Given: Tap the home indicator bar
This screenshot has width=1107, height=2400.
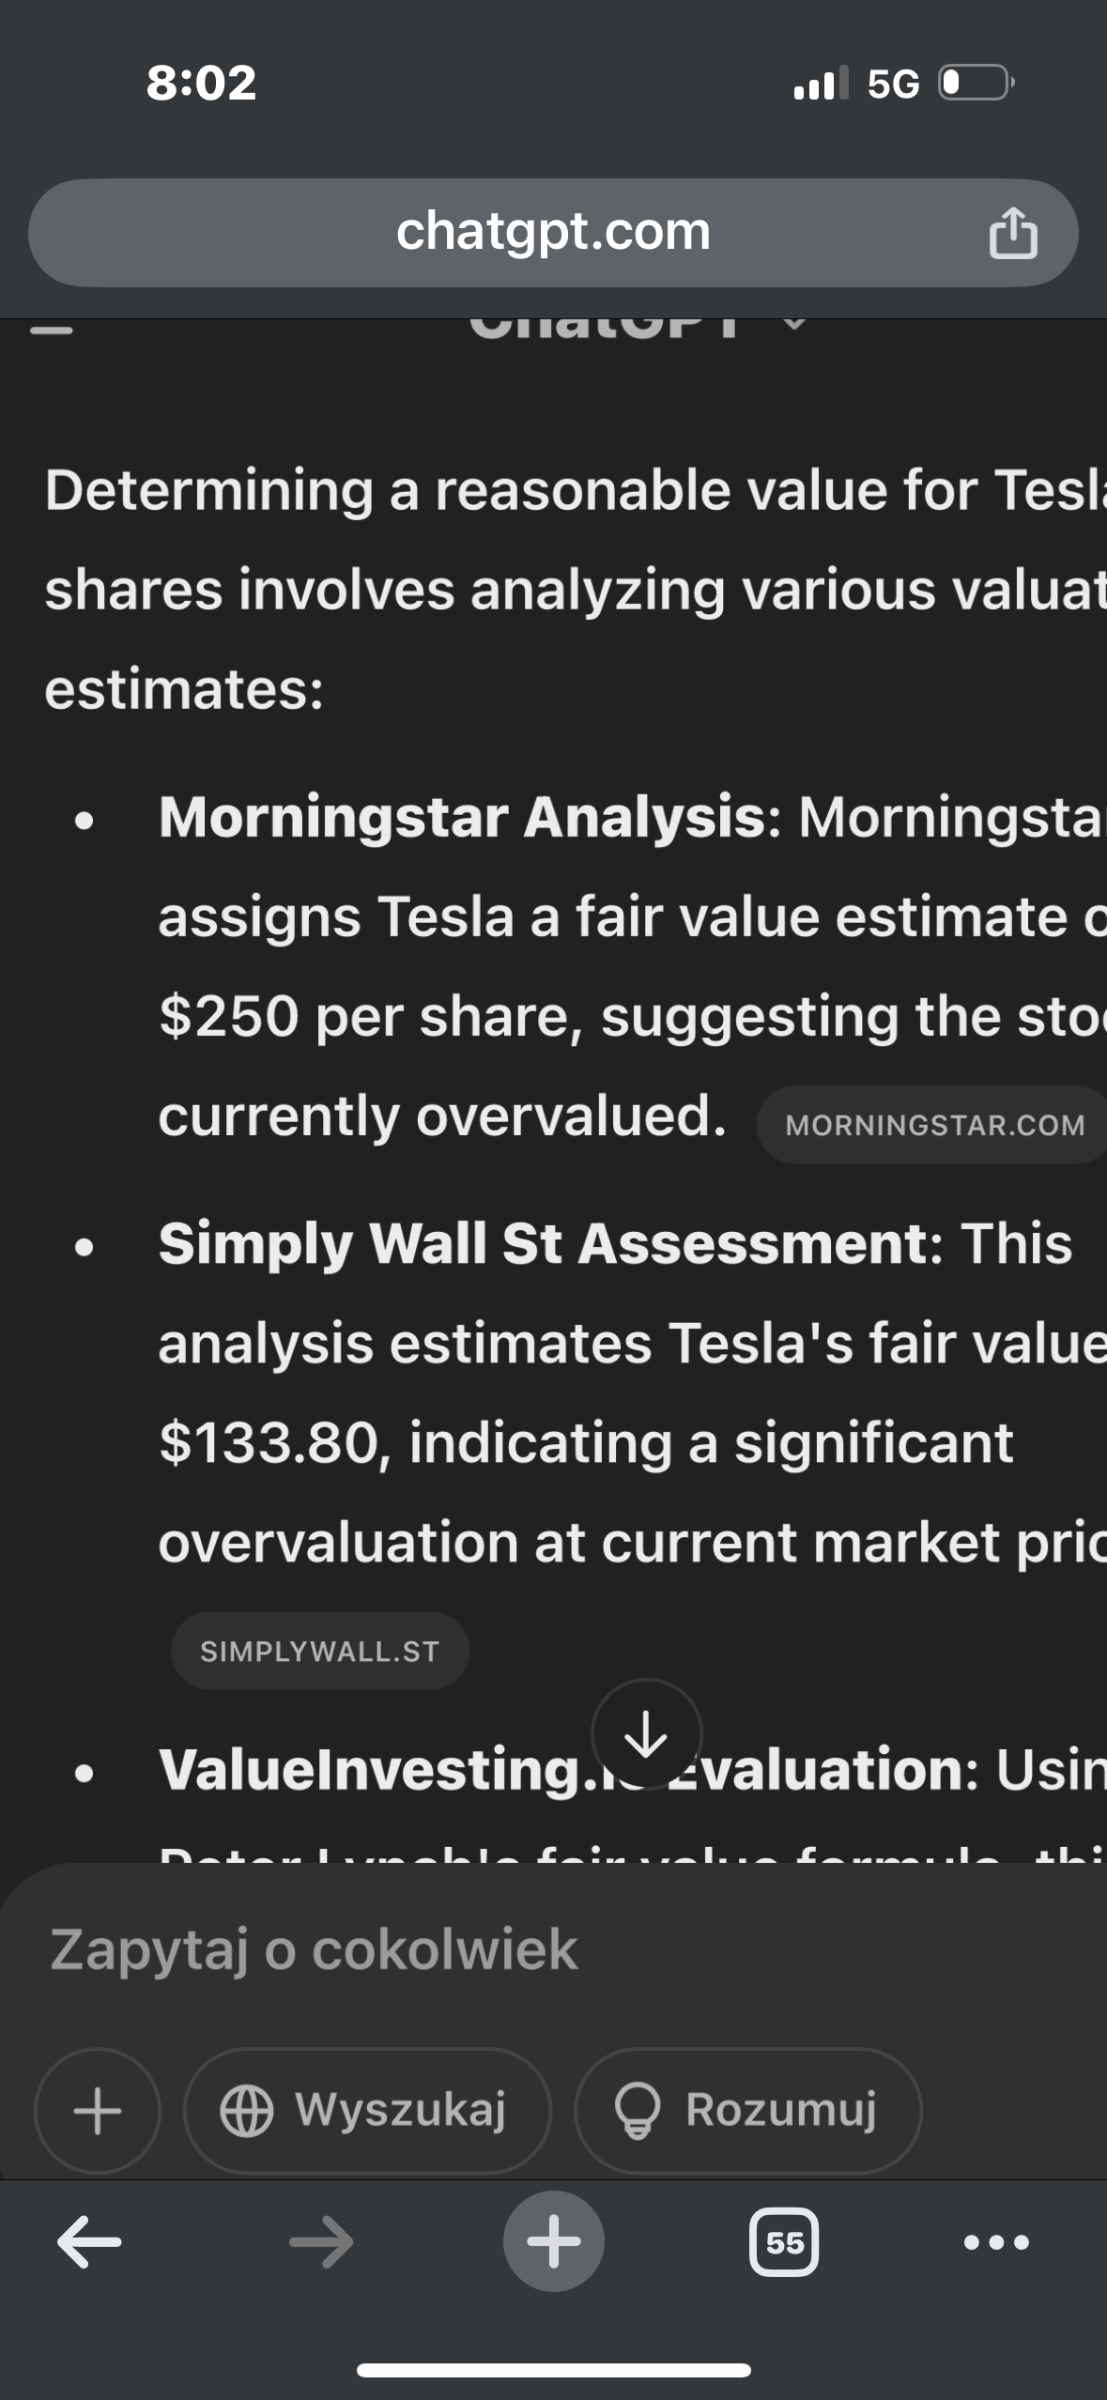Looking at the screenshot, I should tap(554, 2370).
